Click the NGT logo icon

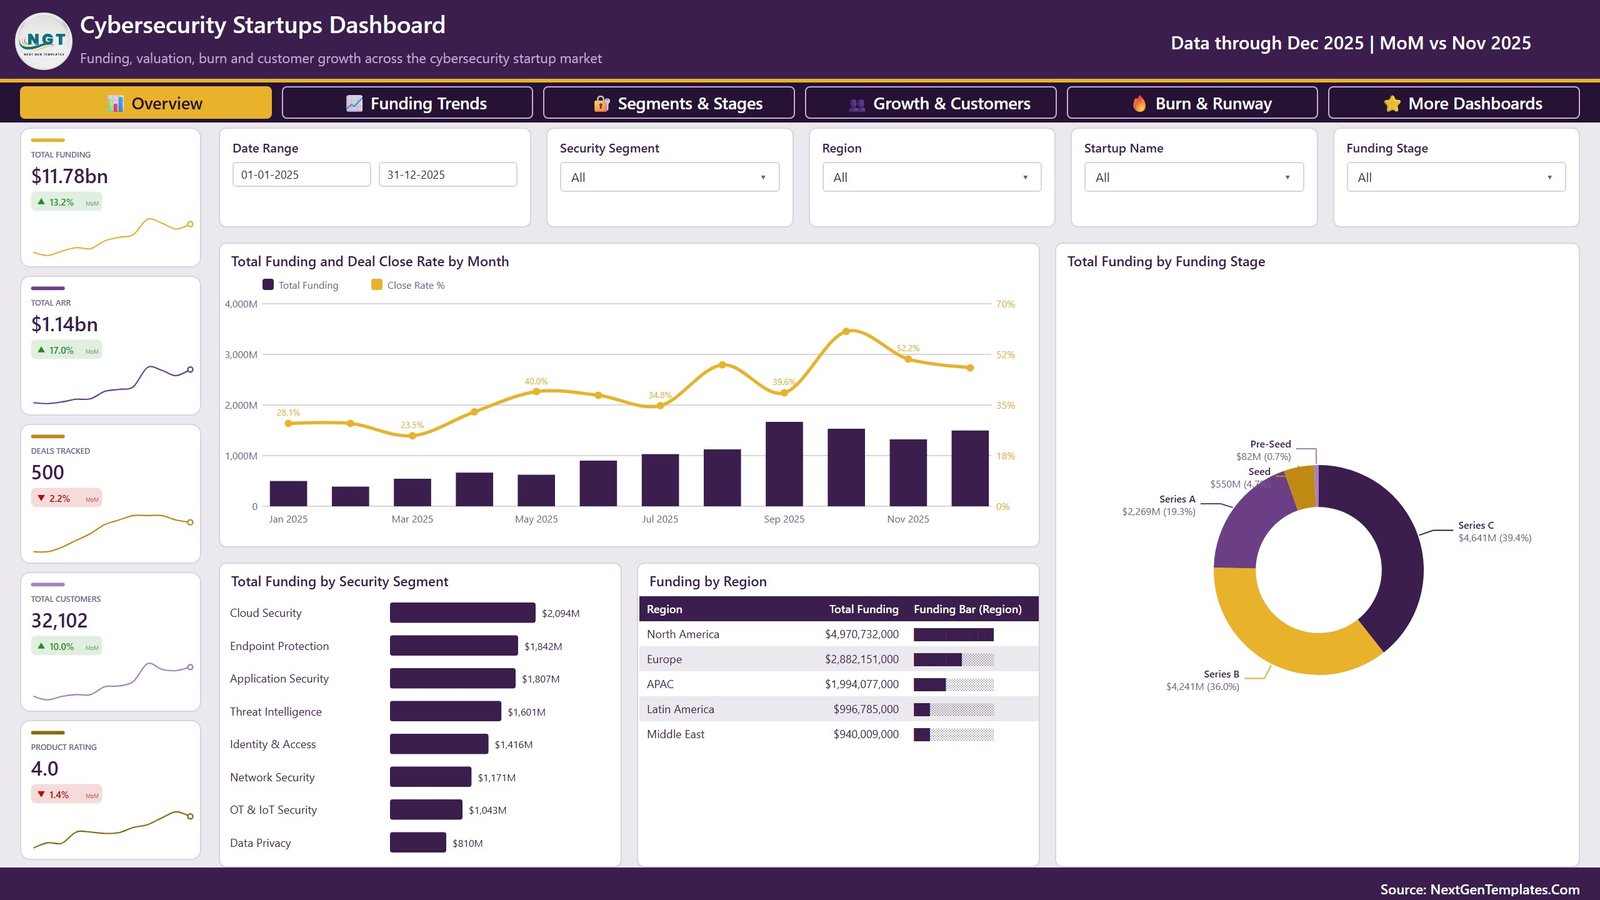click(x=44, y=41)
